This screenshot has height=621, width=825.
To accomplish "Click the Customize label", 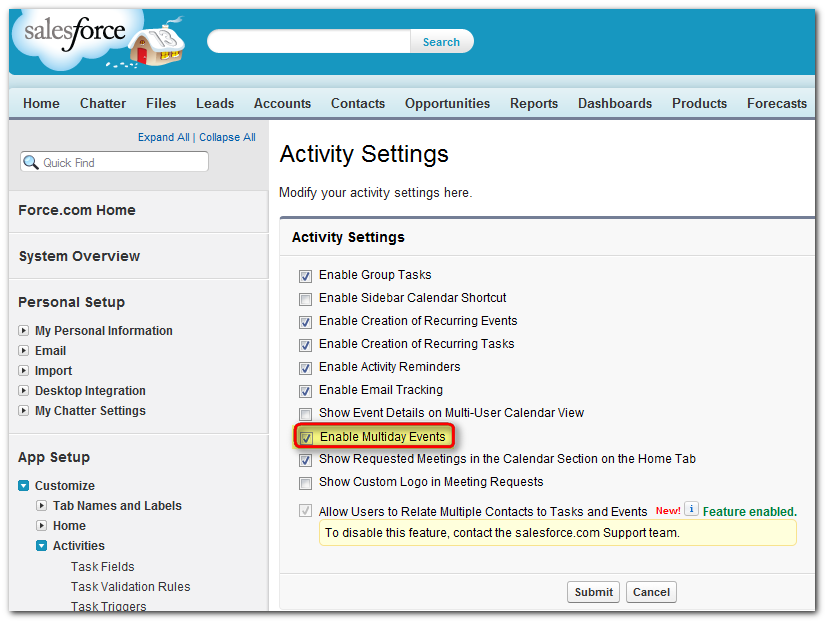I will (65, 485).
